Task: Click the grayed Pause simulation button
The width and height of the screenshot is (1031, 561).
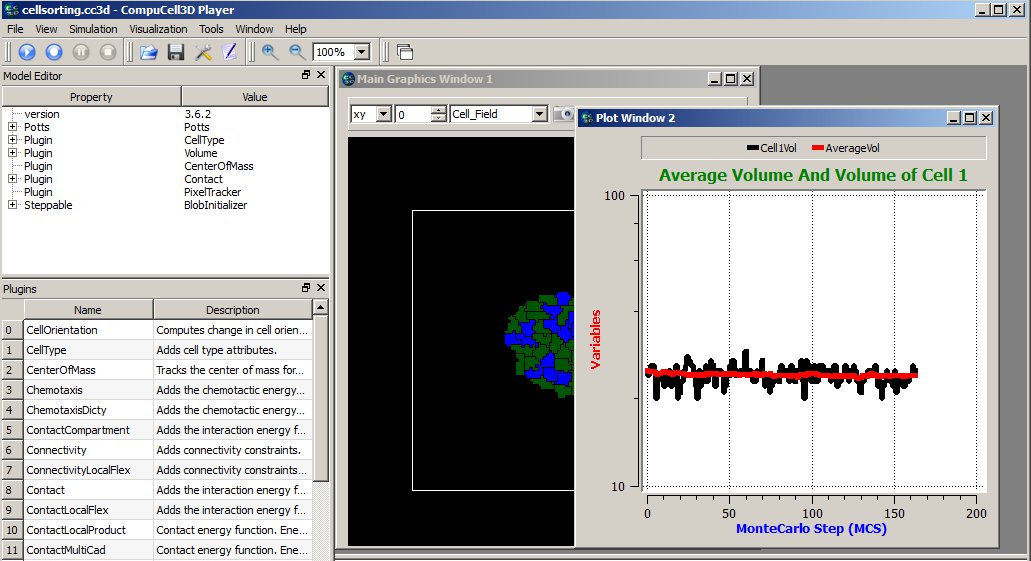Action: (81, 52)
